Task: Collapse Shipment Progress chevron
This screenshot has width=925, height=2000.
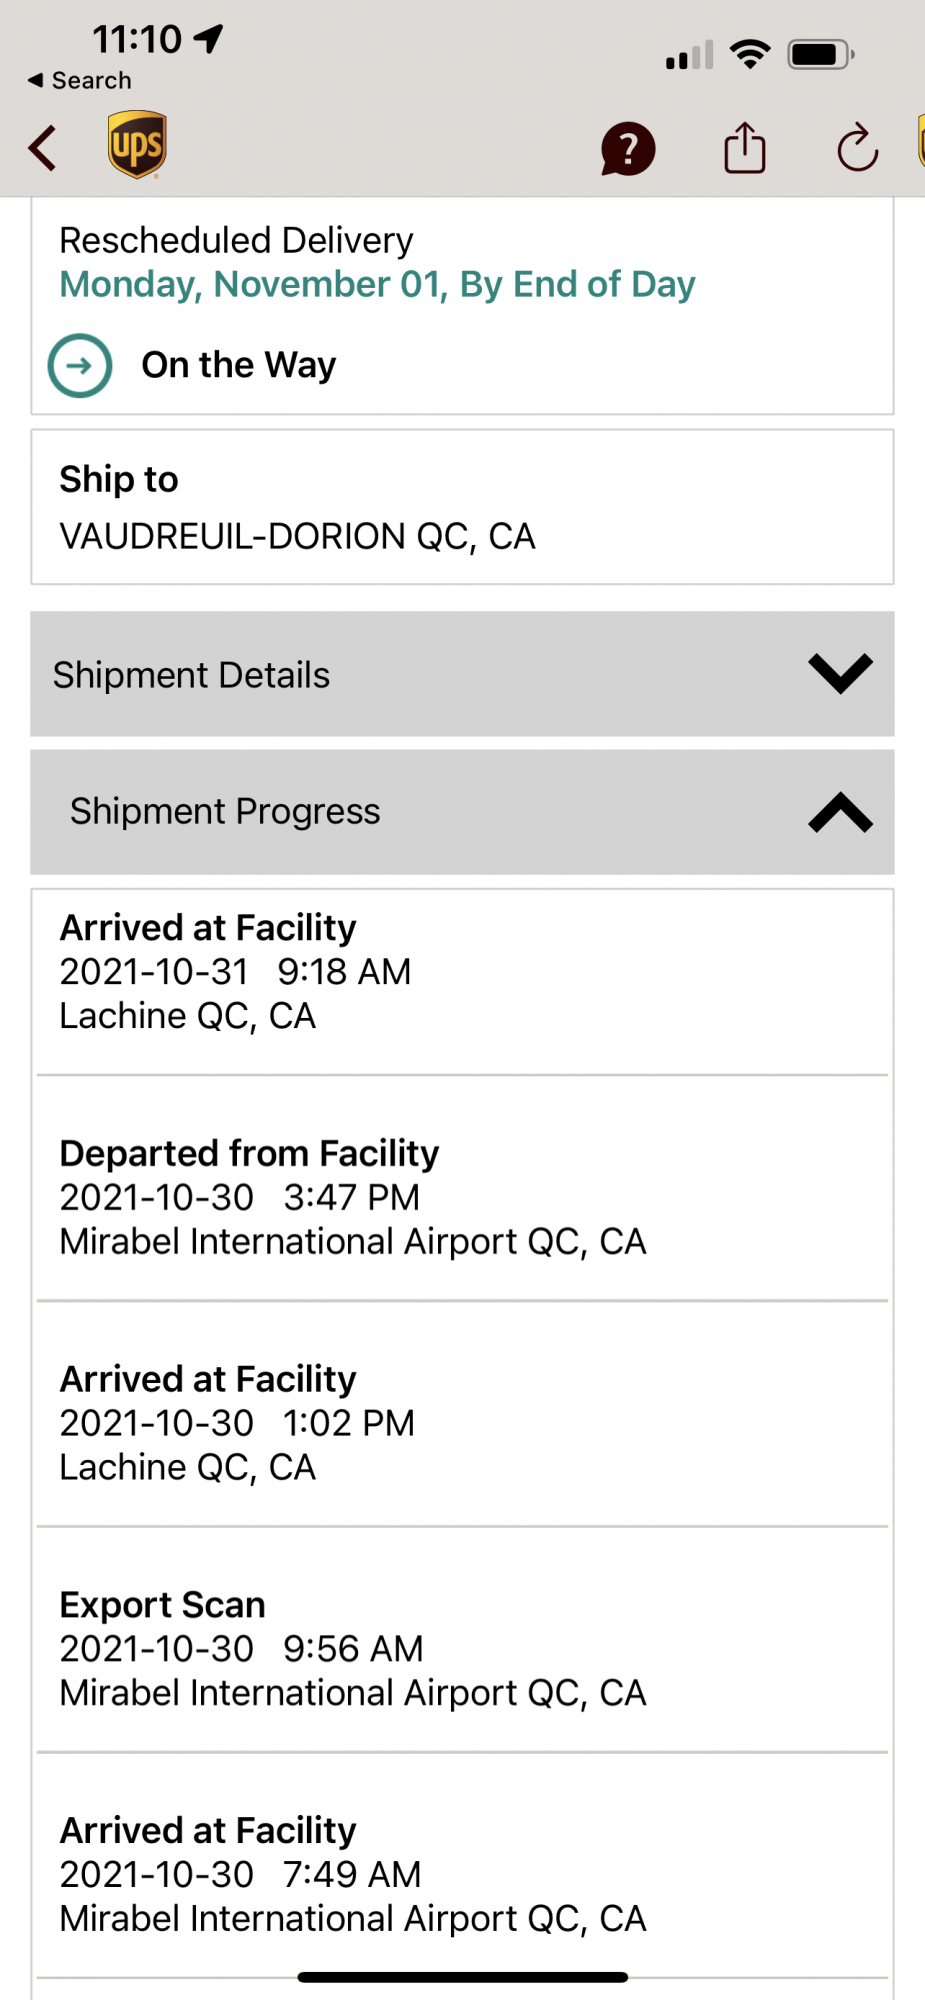Action: 840,812
